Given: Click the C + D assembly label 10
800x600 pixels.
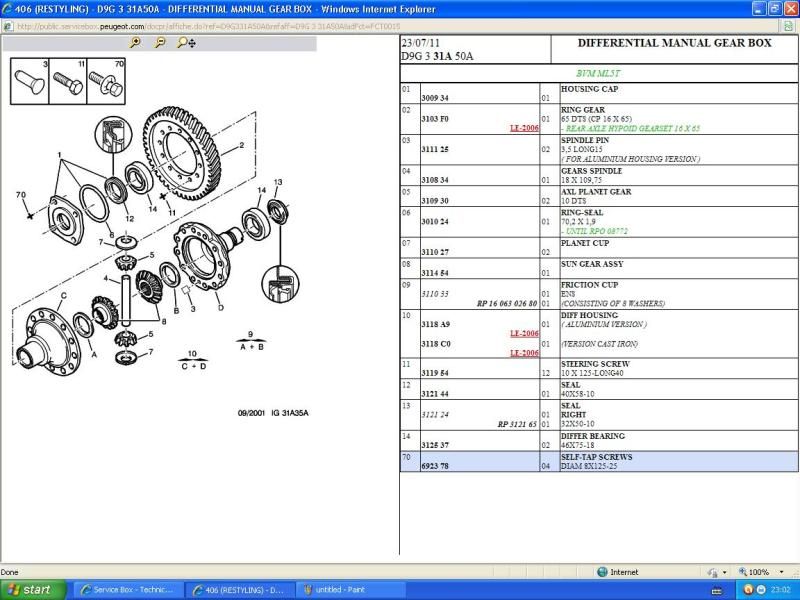Looking at the screenshot, I should coord(193,360).
